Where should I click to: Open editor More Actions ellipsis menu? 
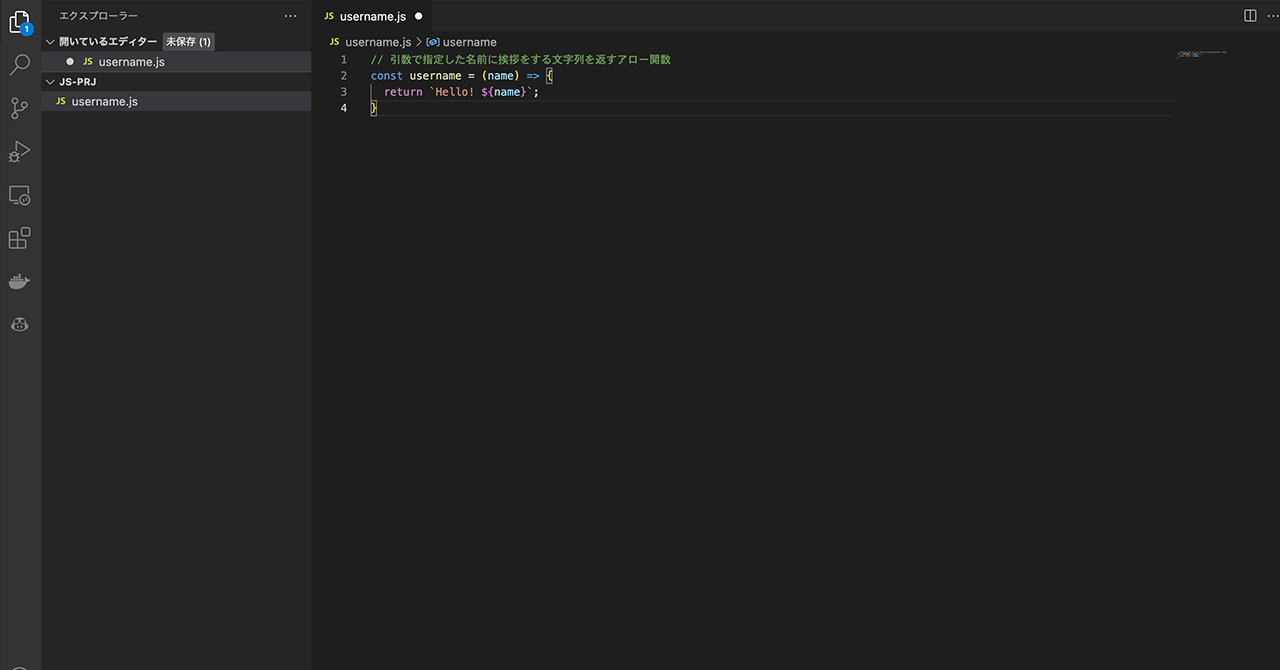click(1270, 16)
